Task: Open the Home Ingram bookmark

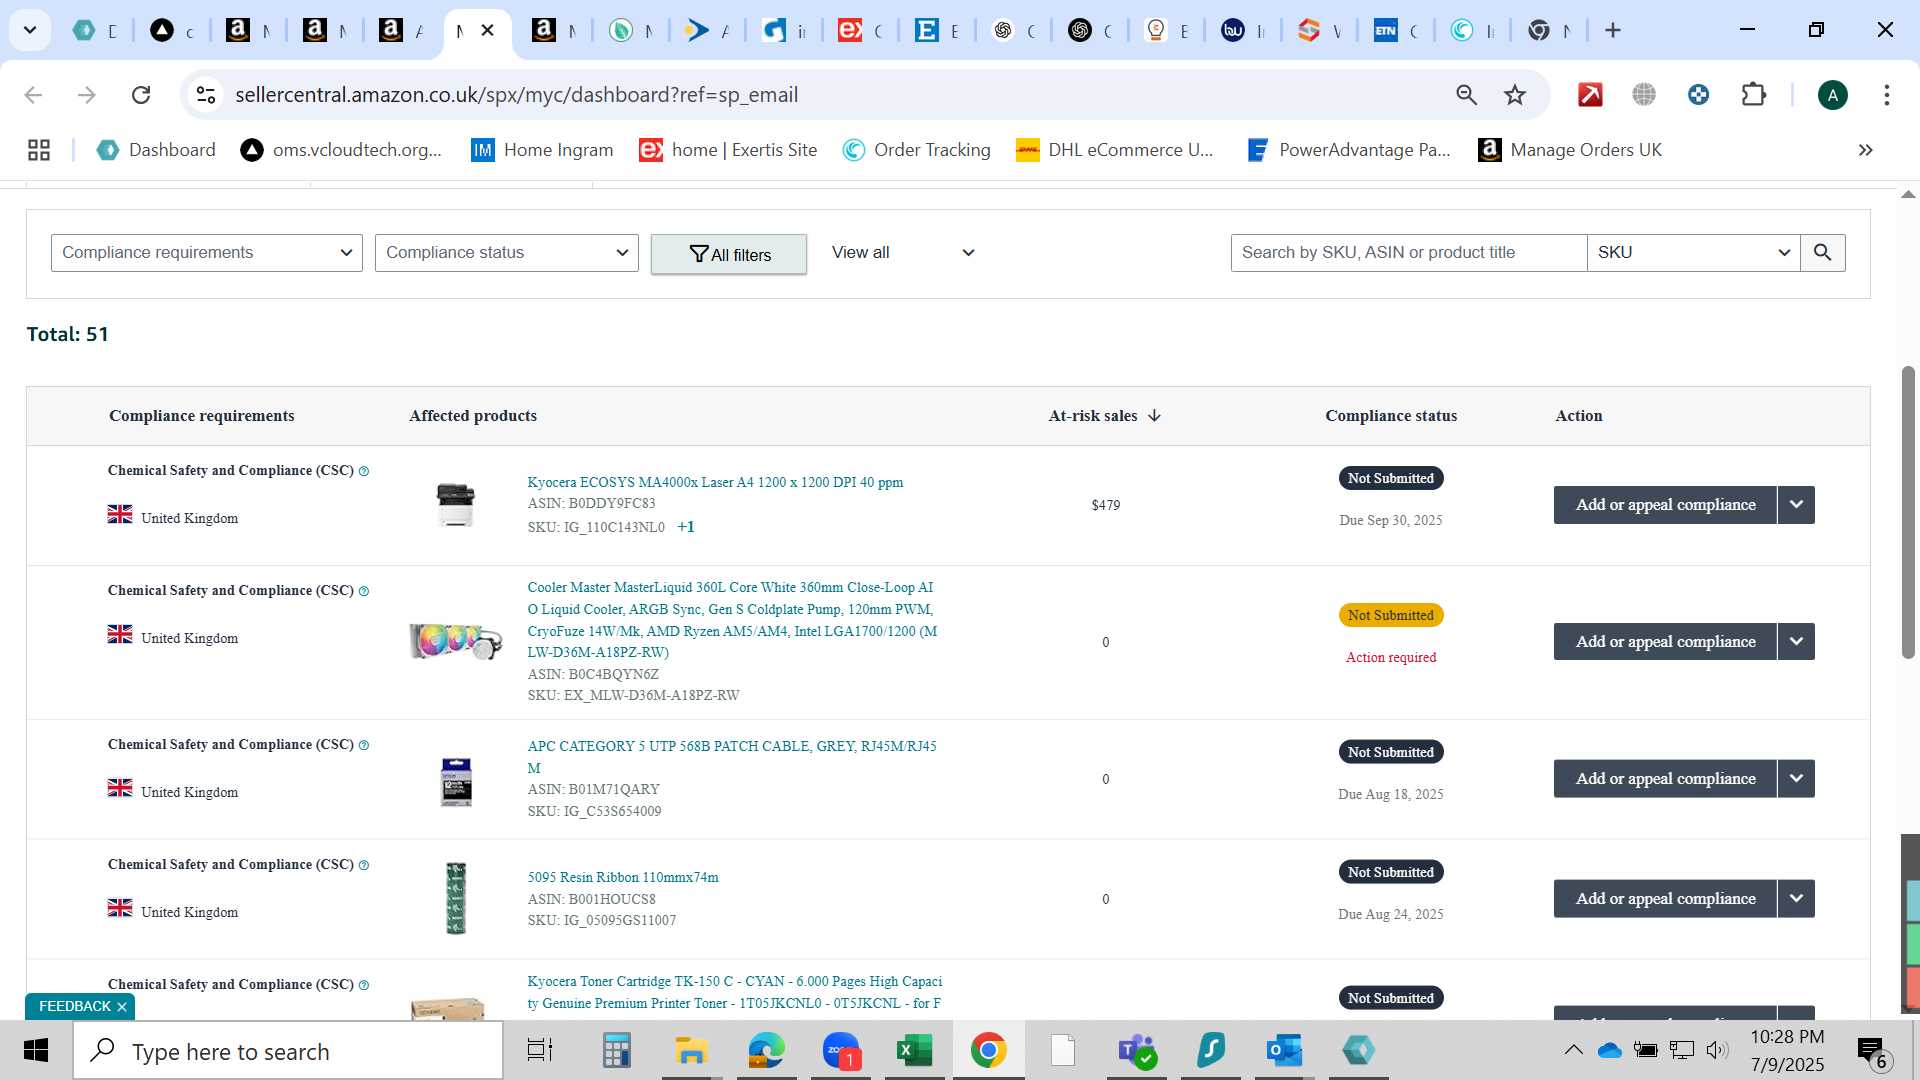Action: [542, 150]
